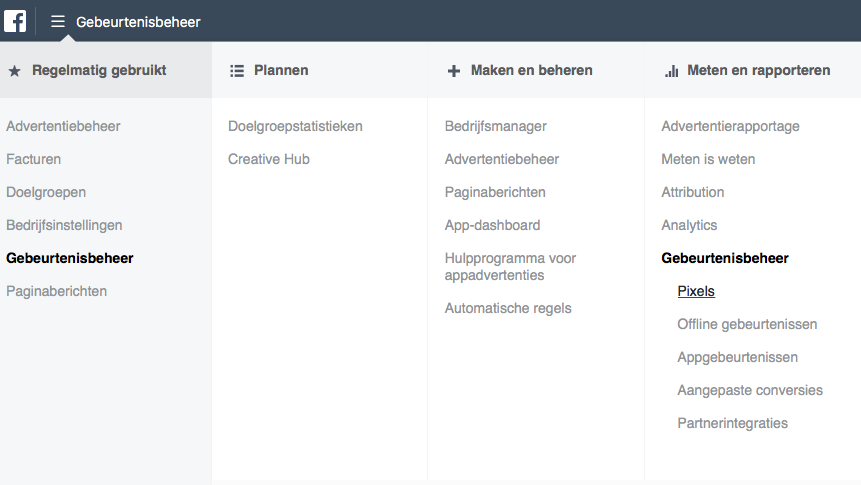Open Doelgroepstatistieken under Plannen
Image resolution: width=861 pixels, height=485 pixels.
295,126
